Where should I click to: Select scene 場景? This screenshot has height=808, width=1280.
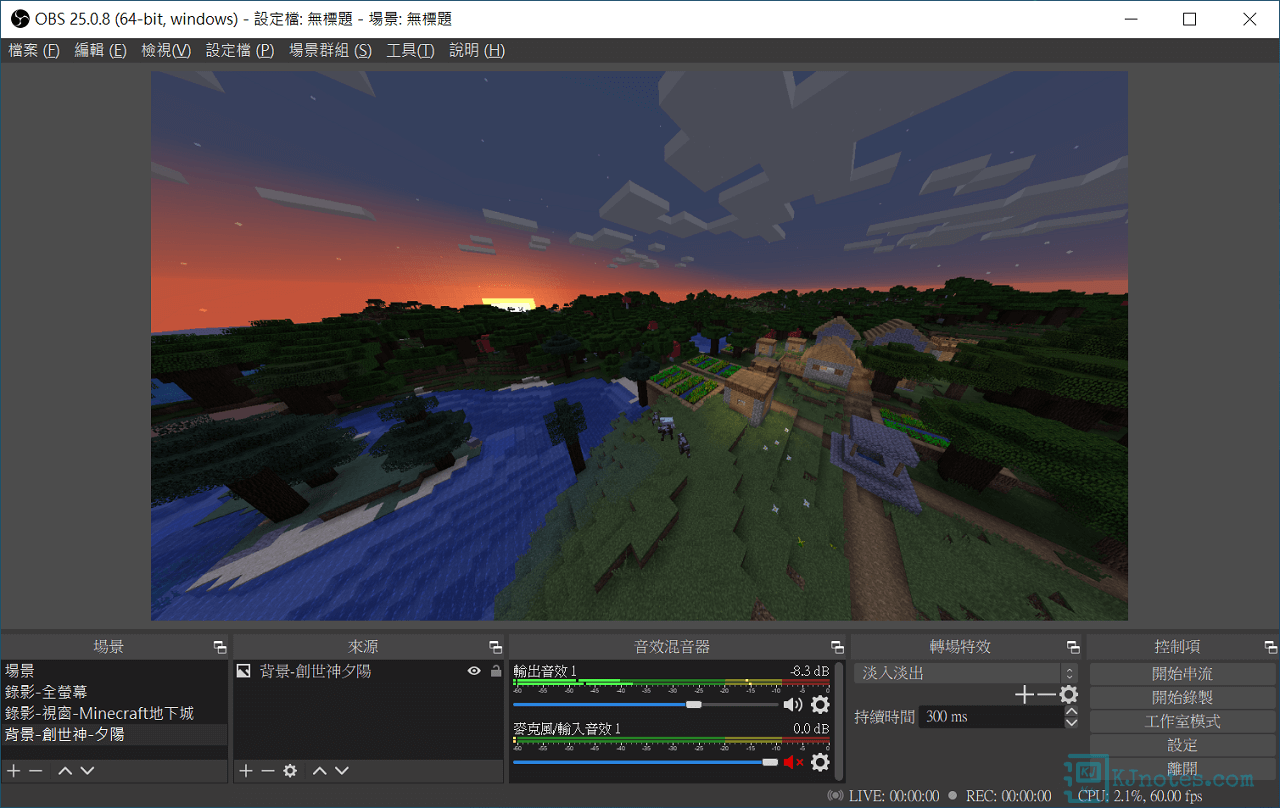115,671
